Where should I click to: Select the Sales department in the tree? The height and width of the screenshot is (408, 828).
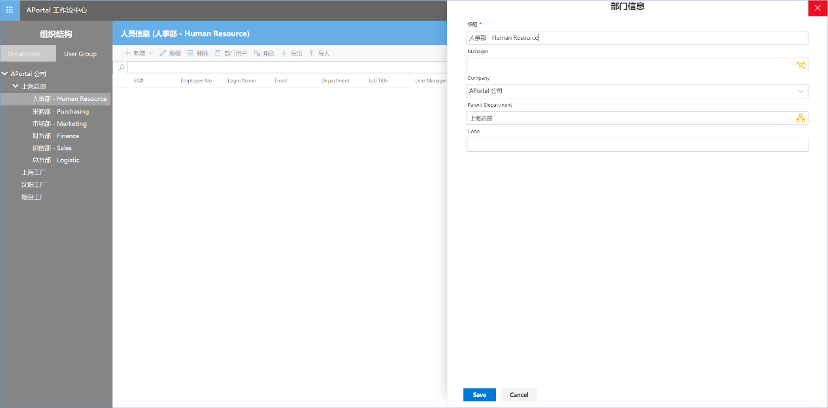[x=52, y=148]
